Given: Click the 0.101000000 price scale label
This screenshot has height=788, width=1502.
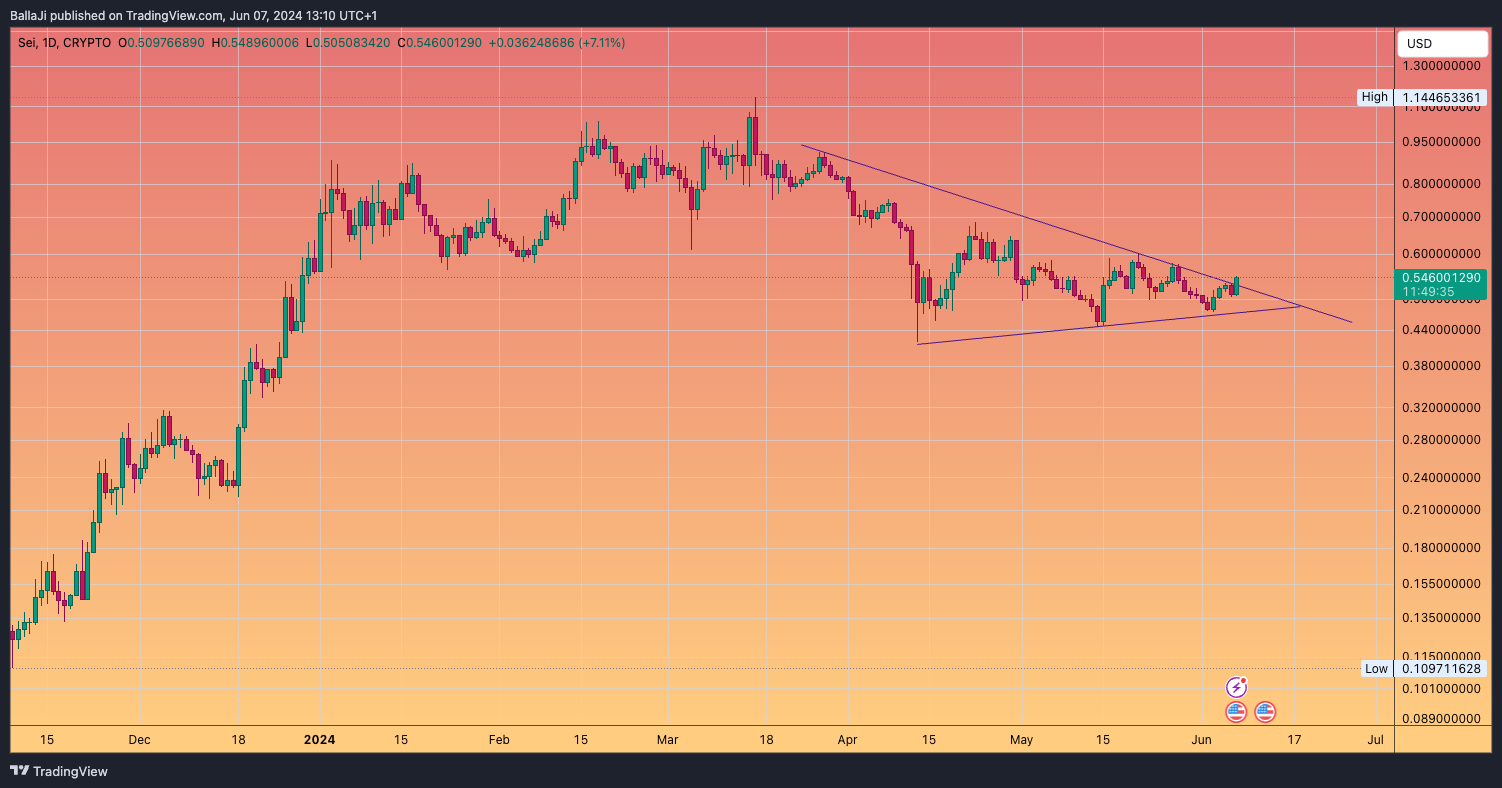Looking at the screenshot, I should [x=1443, y=689].
